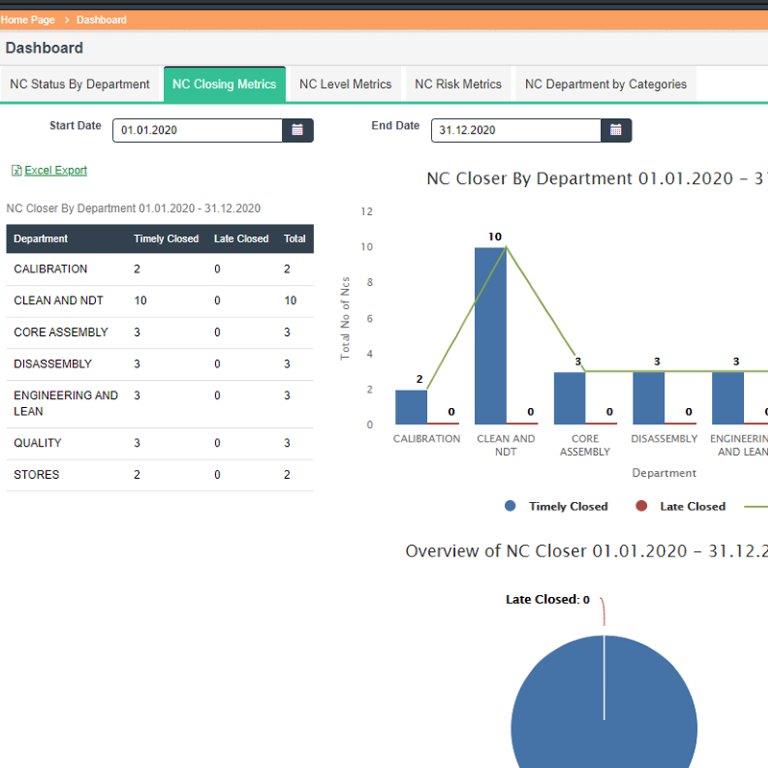
Task: Click Timely Closed legend label
Action: pos(568,506)
